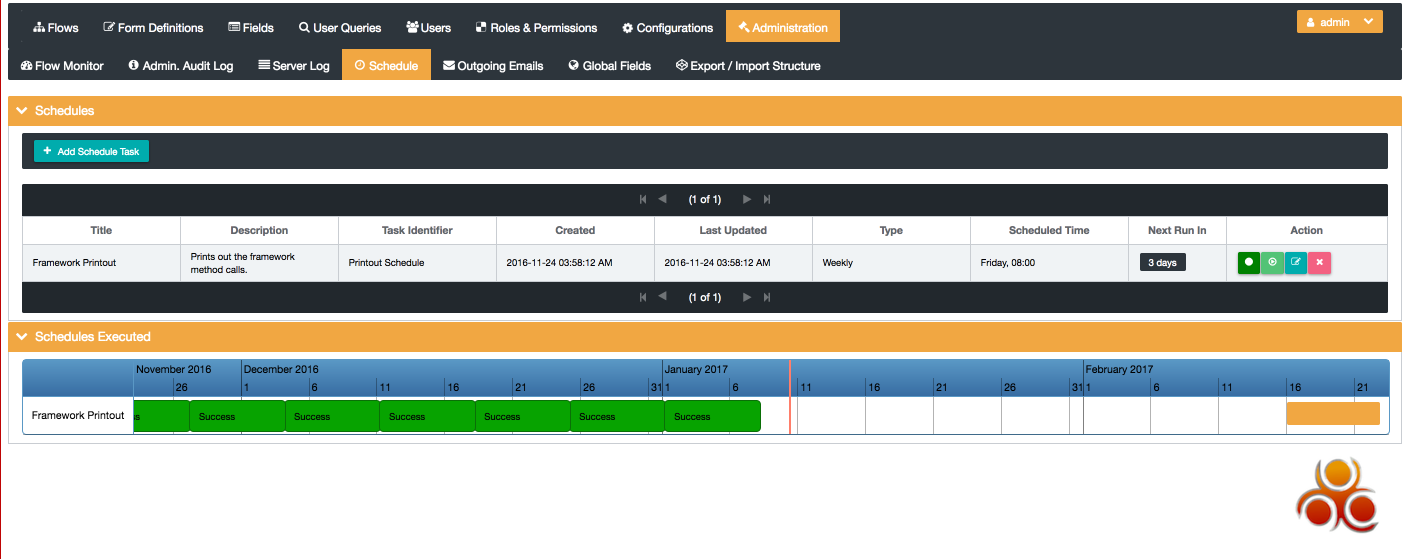Go to previous page in the paginator below the table
Screen dimensions: 1406x559
coord(662,297)
